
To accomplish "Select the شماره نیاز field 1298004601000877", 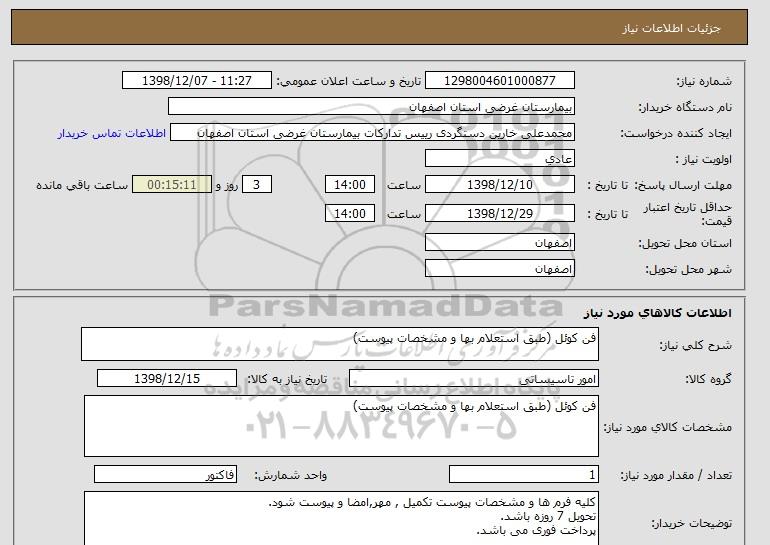I will click(500, 81).
